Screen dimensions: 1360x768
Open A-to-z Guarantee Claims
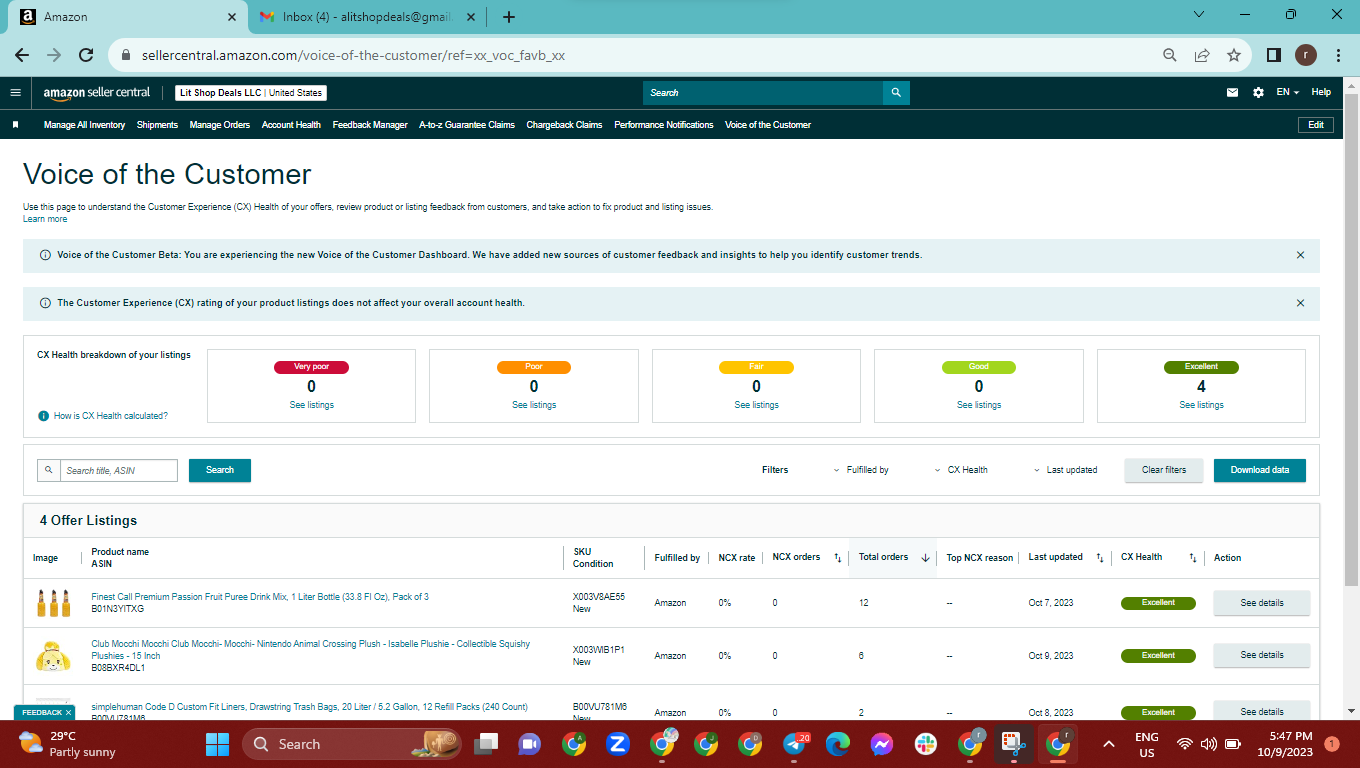pos(467,125)
